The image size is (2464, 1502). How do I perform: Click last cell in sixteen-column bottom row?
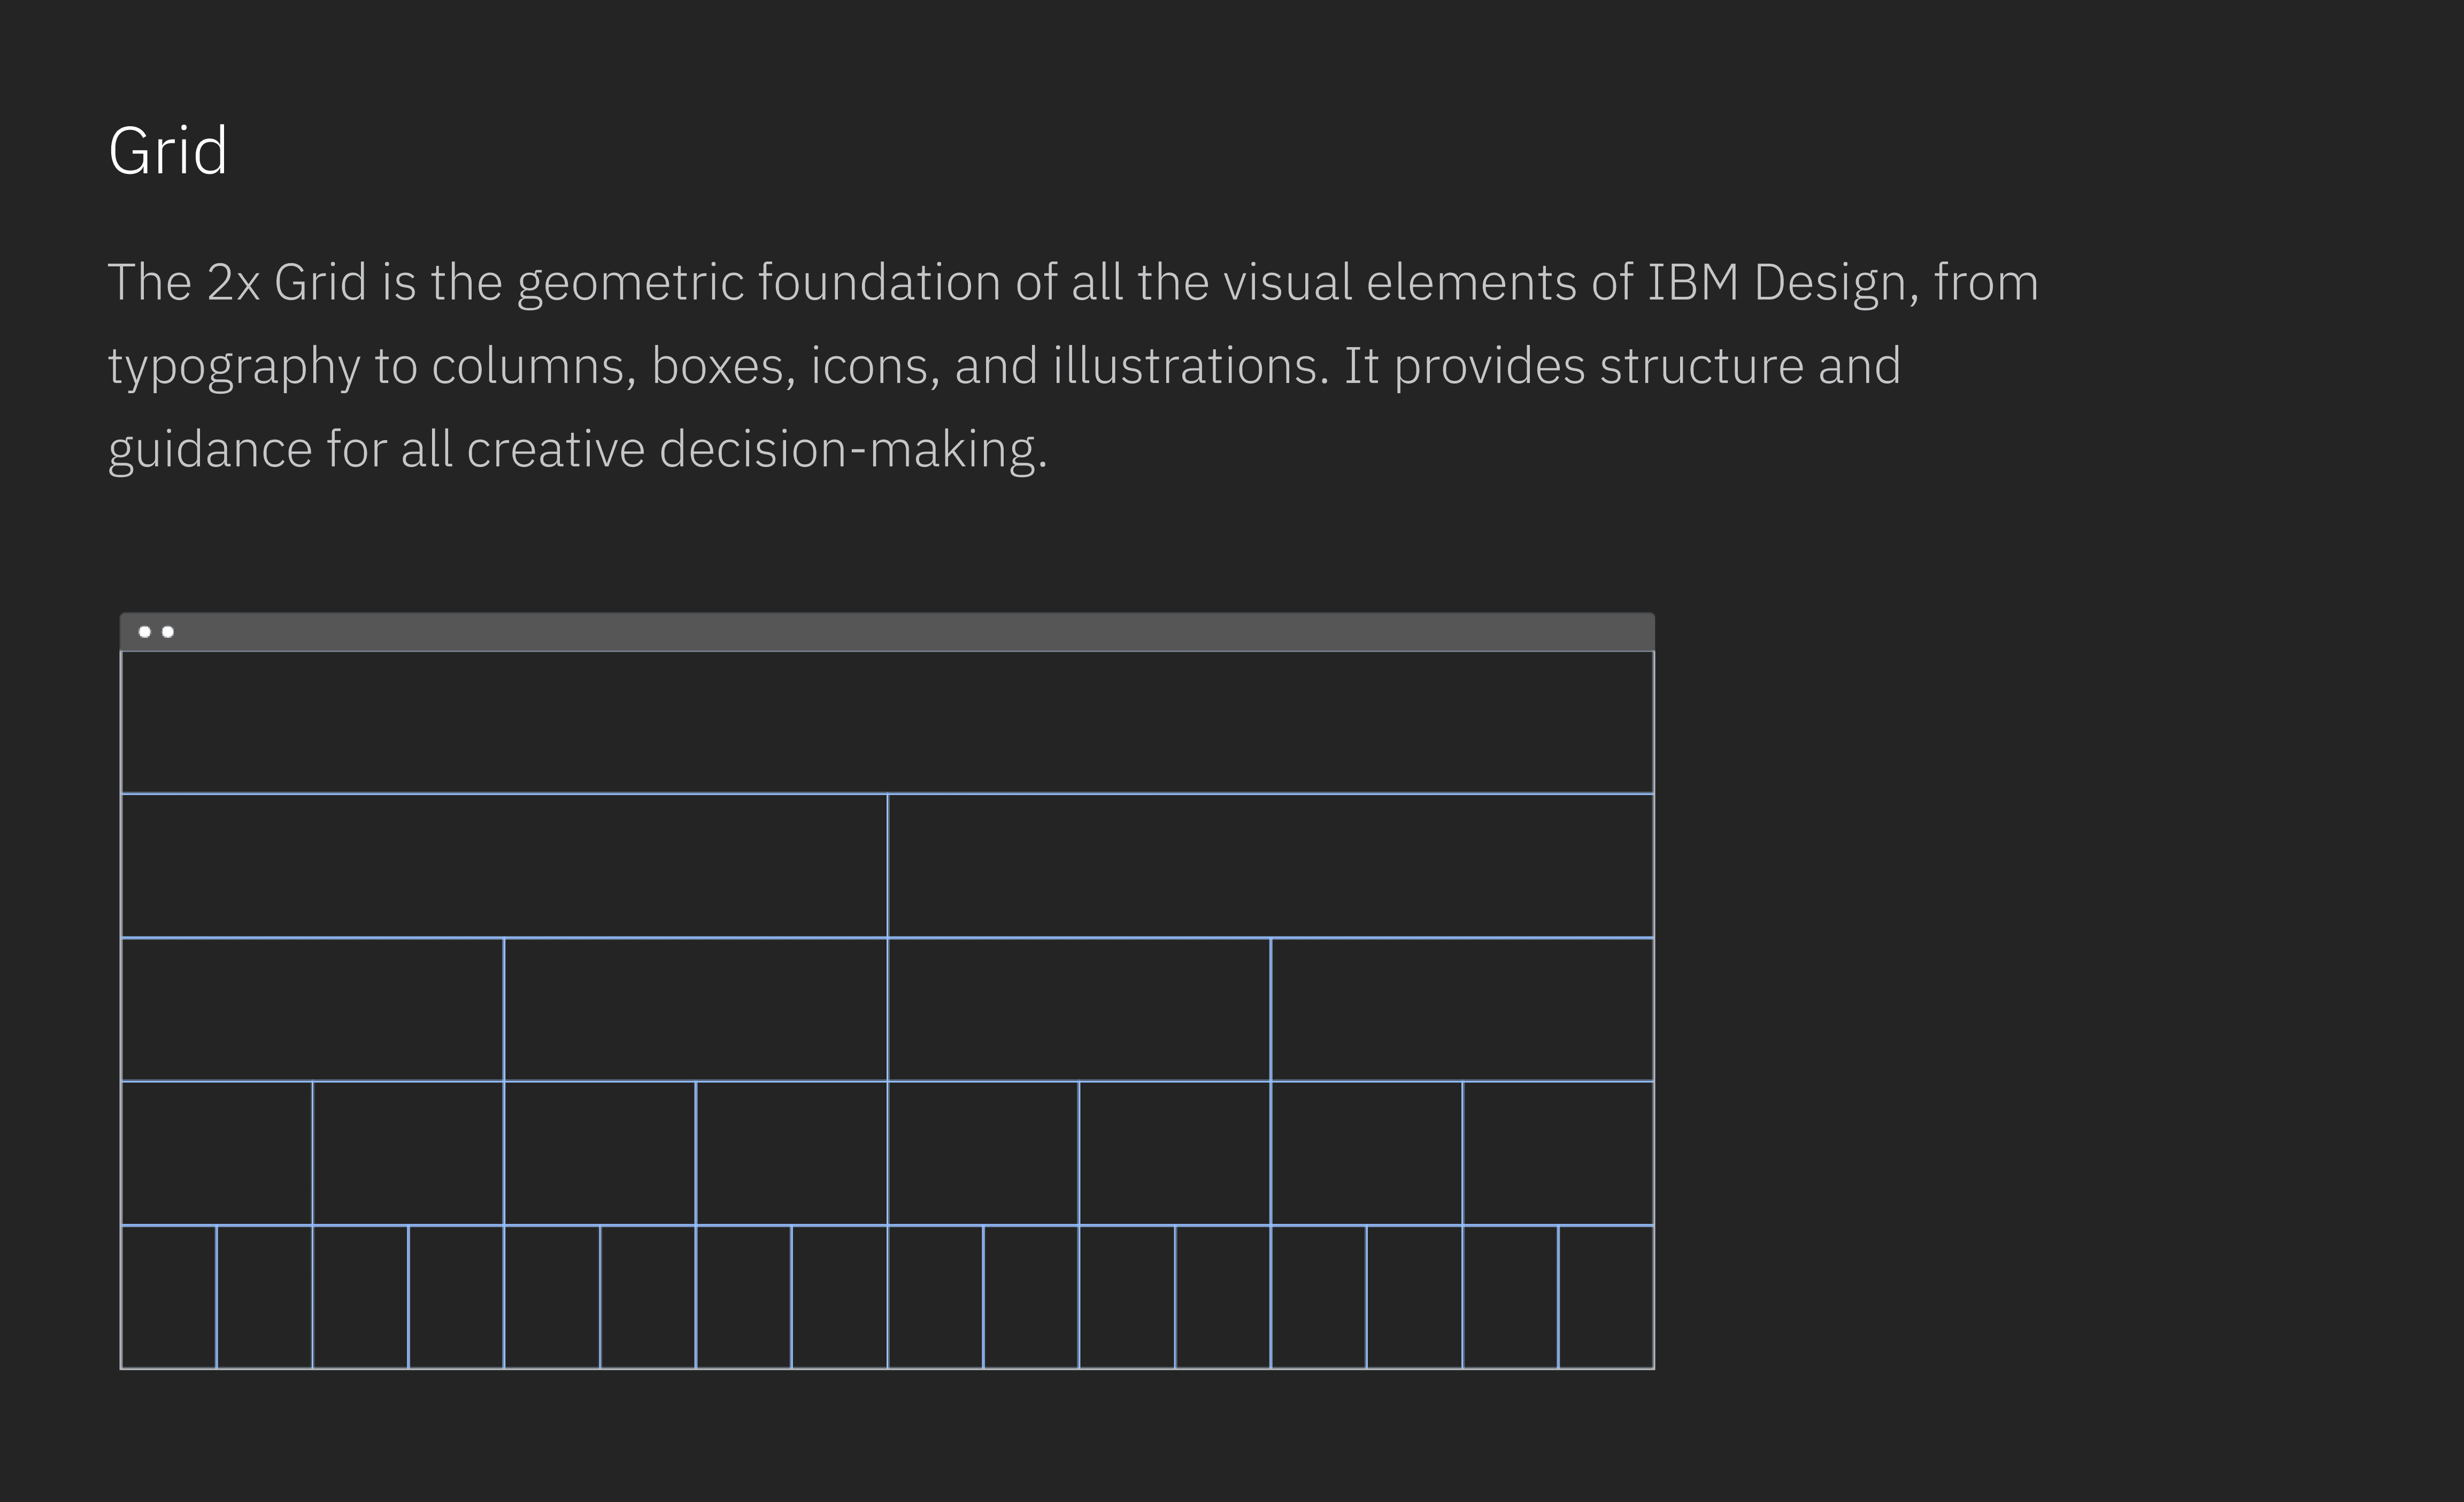[1606, 1297]
